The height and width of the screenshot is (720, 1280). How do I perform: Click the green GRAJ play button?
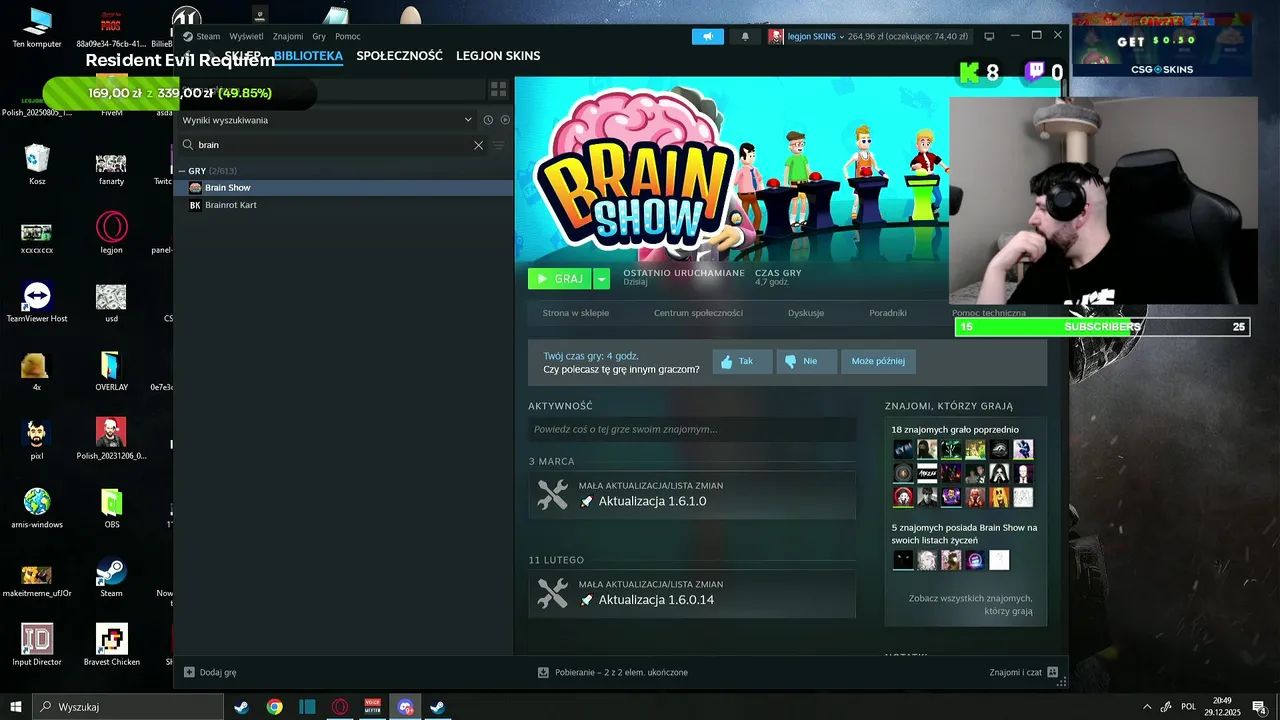click(560, 279)
